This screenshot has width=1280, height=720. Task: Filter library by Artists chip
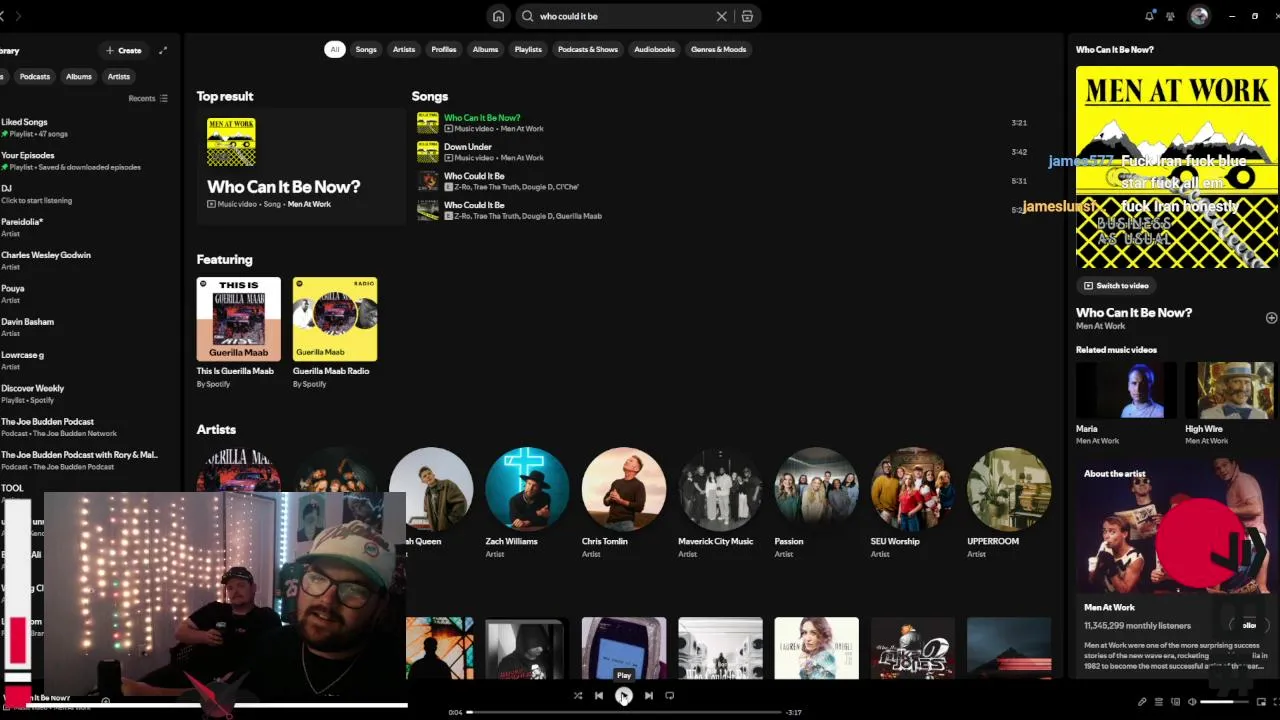(x=119, y=76)
